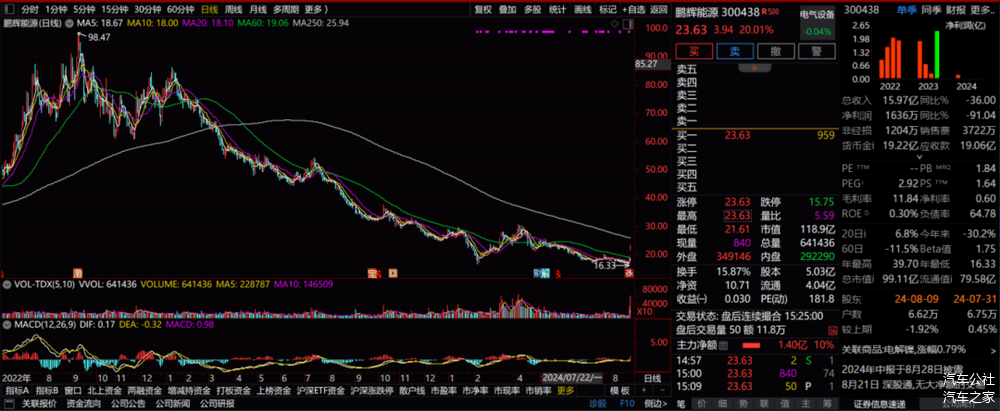Screen dimensions: 1000x411
Task: Click the red calendar icon by 盘后交易量
Action: click(832, 330)
